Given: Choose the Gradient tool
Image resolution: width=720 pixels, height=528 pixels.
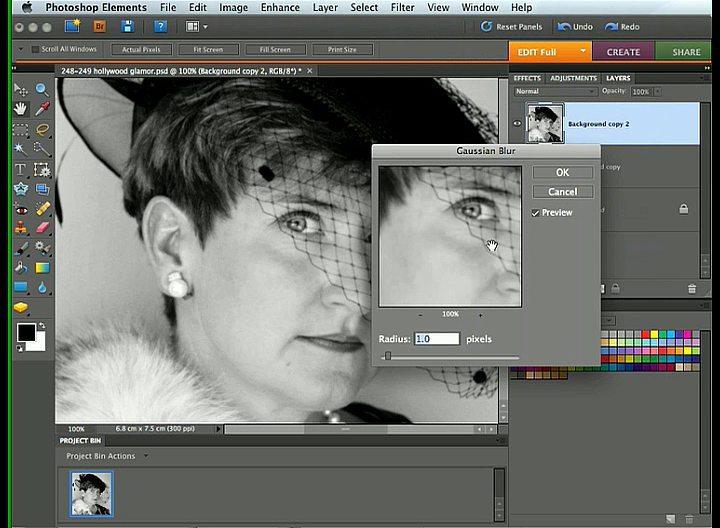Looking at the screenshot, I should click(42, 268).
